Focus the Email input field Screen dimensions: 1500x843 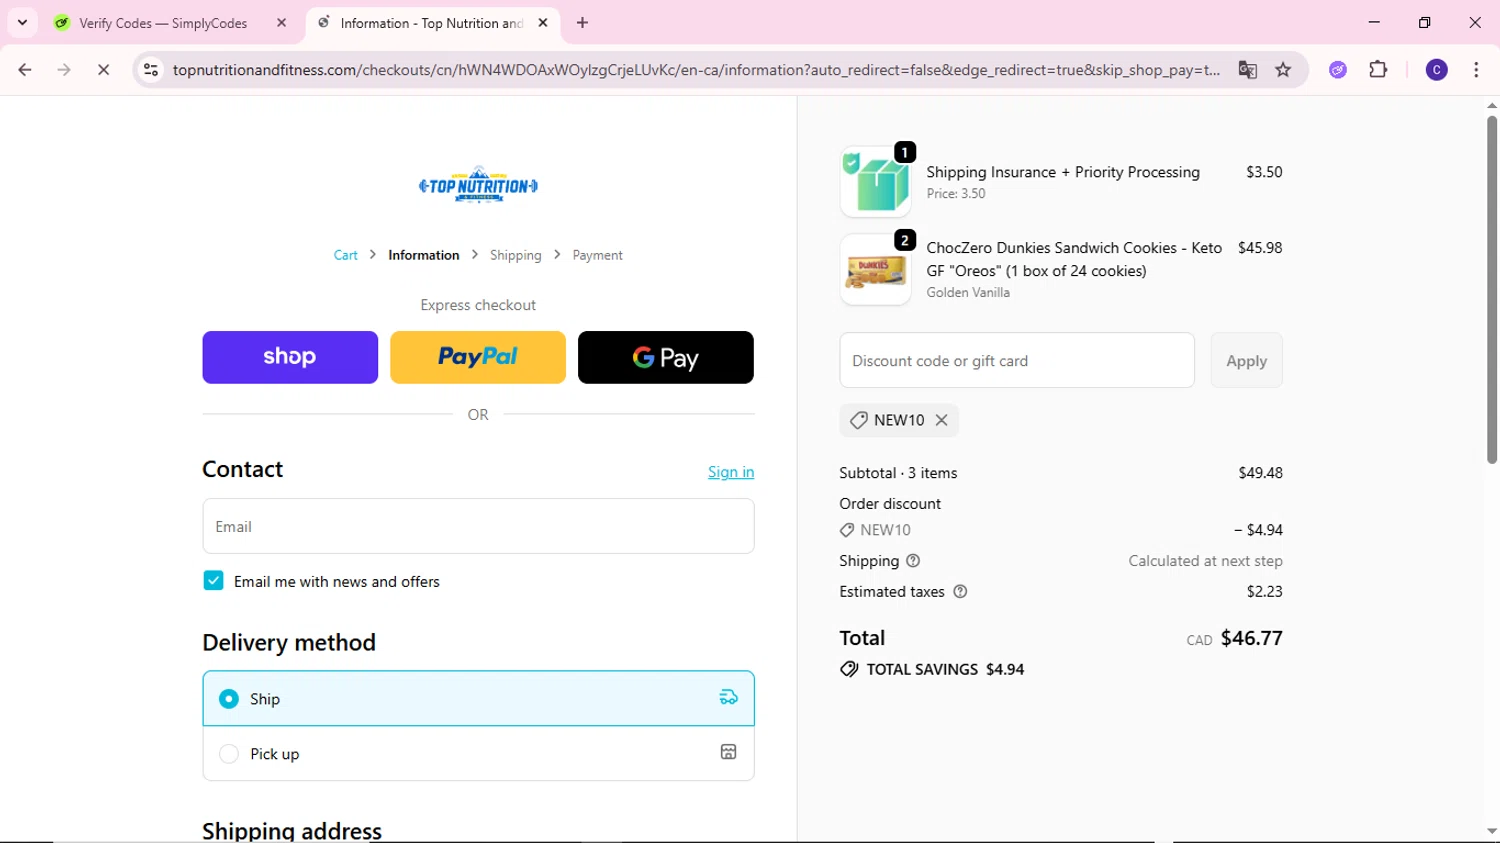(478, 526)
